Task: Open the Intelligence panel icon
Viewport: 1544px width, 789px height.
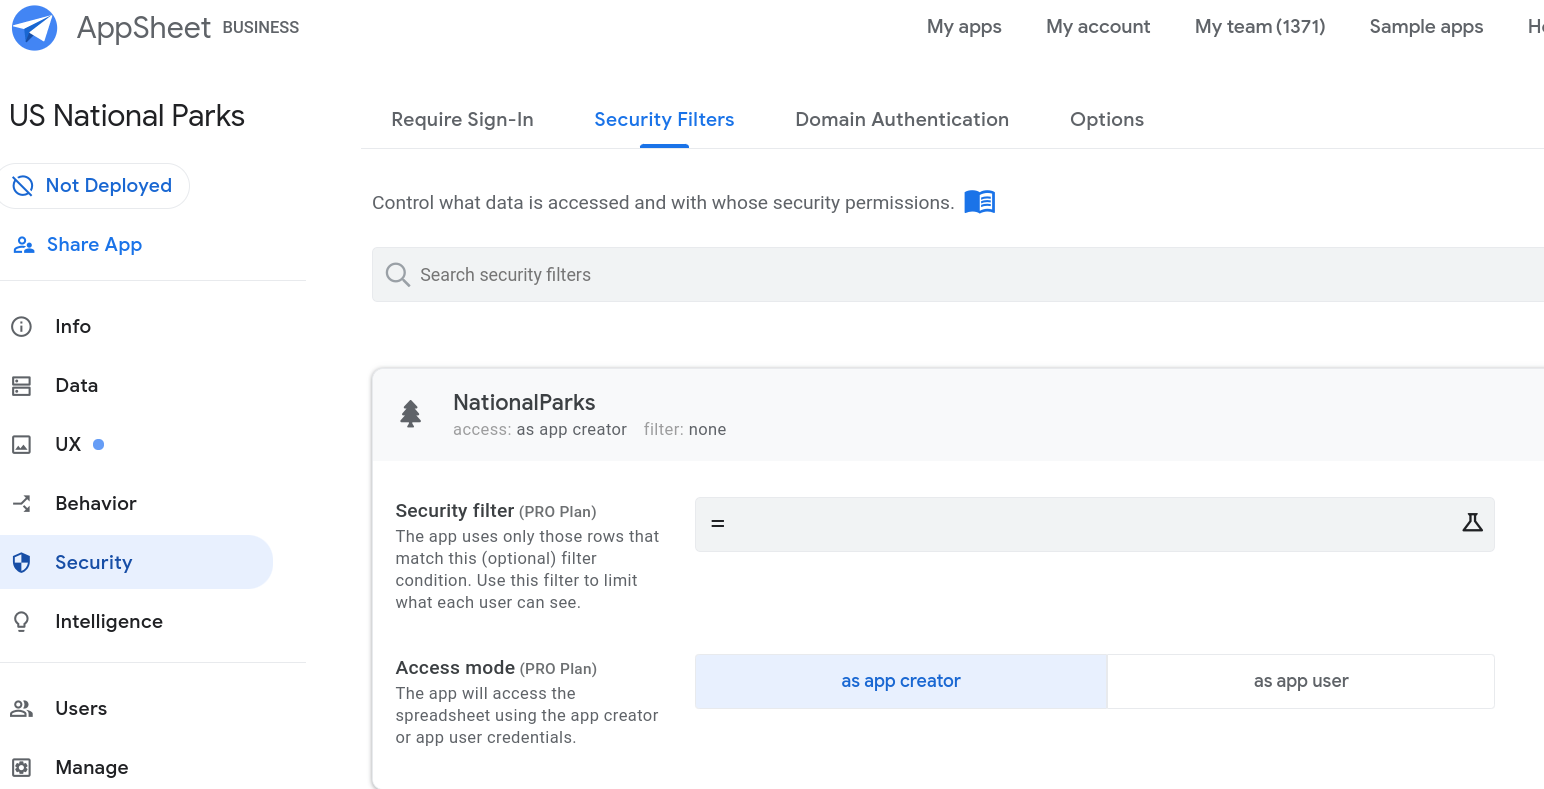Action: (x=22, y=621)
